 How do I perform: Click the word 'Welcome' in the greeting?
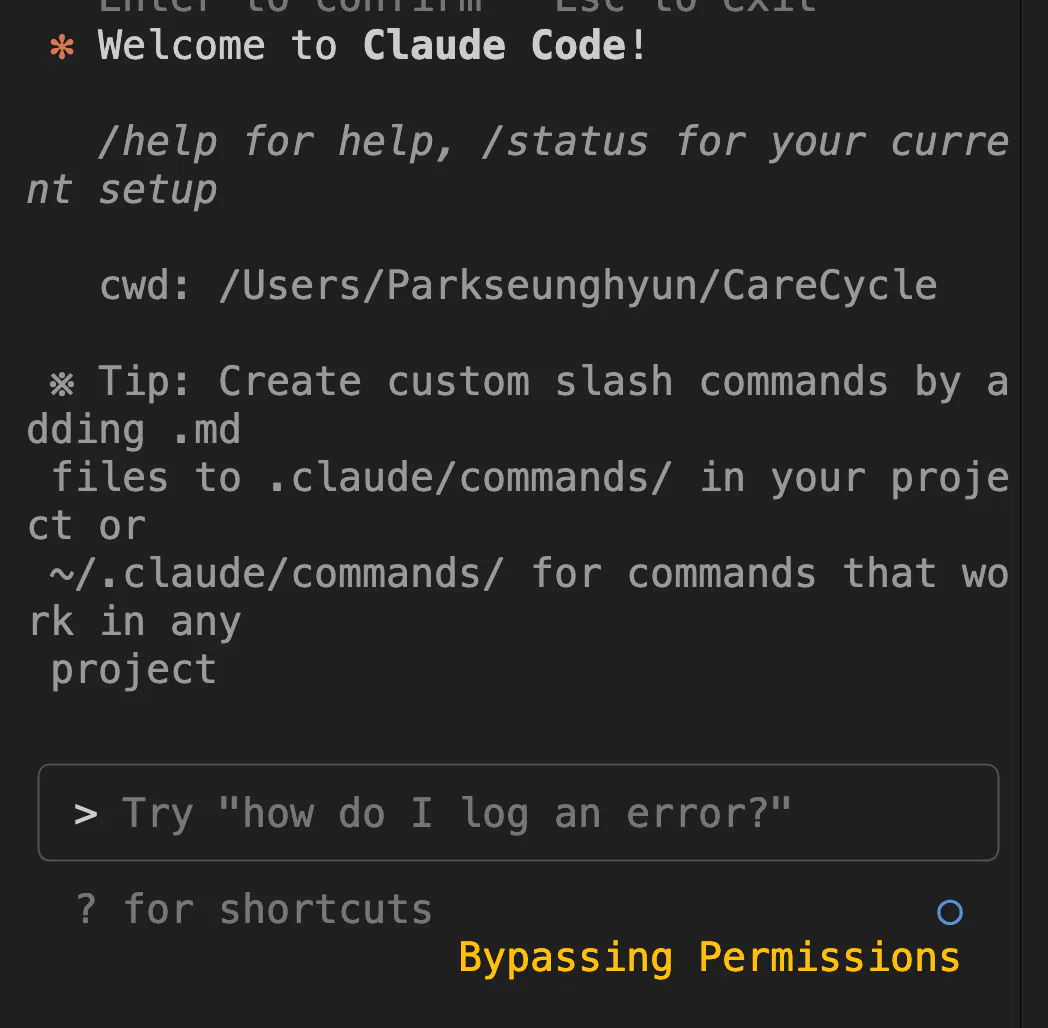(x=182, y=47)
